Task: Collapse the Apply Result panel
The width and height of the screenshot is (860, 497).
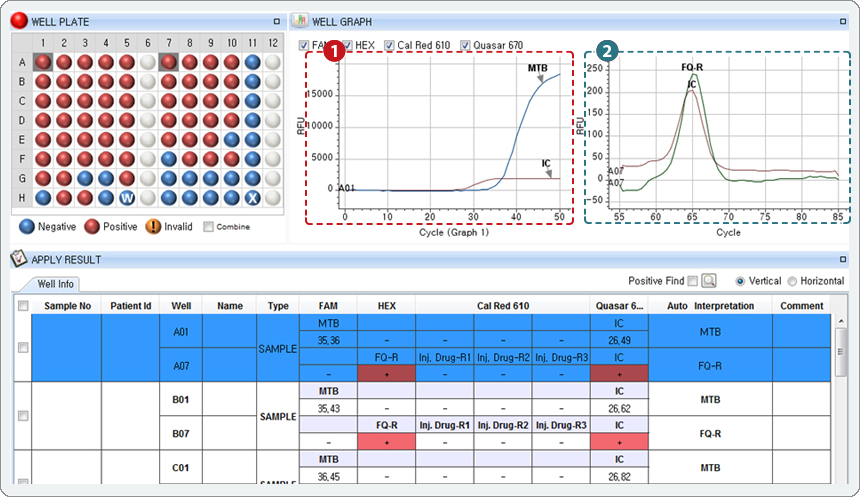Action: coord(845,260)
